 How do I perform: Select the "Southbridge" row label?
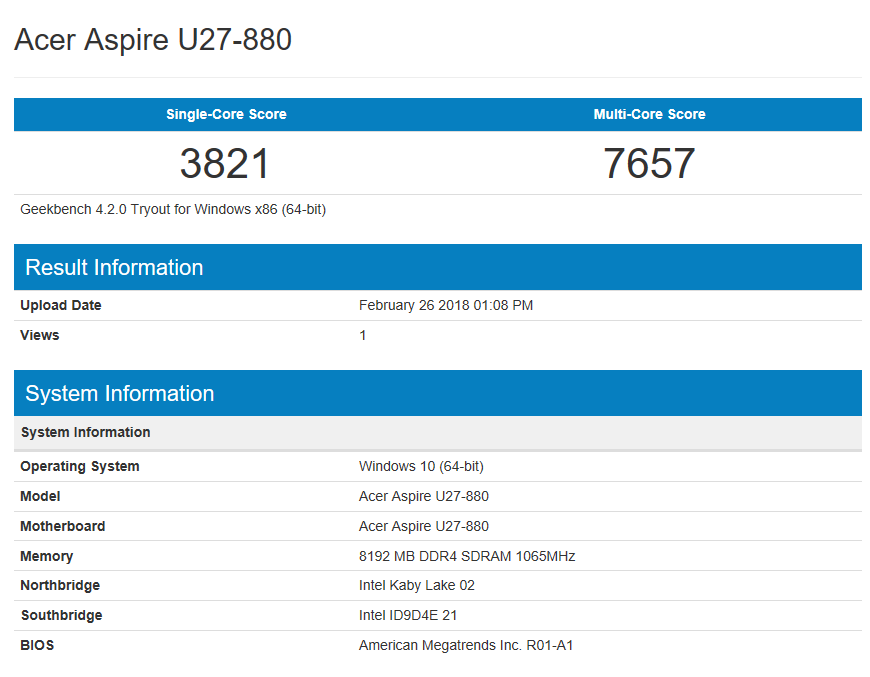click(x=62, y=615)
